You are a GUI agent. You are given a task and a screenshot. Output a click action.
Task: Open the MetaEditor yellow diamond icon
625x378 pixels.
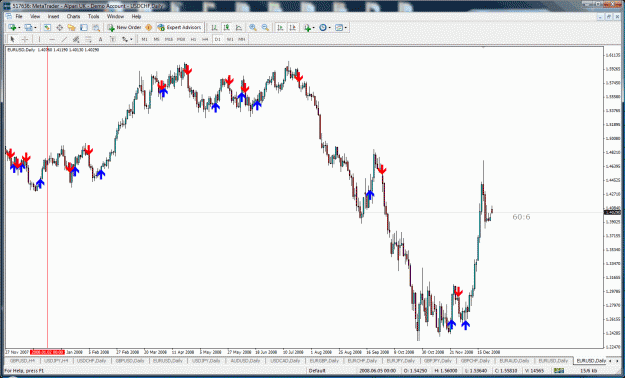coord(149,28)
